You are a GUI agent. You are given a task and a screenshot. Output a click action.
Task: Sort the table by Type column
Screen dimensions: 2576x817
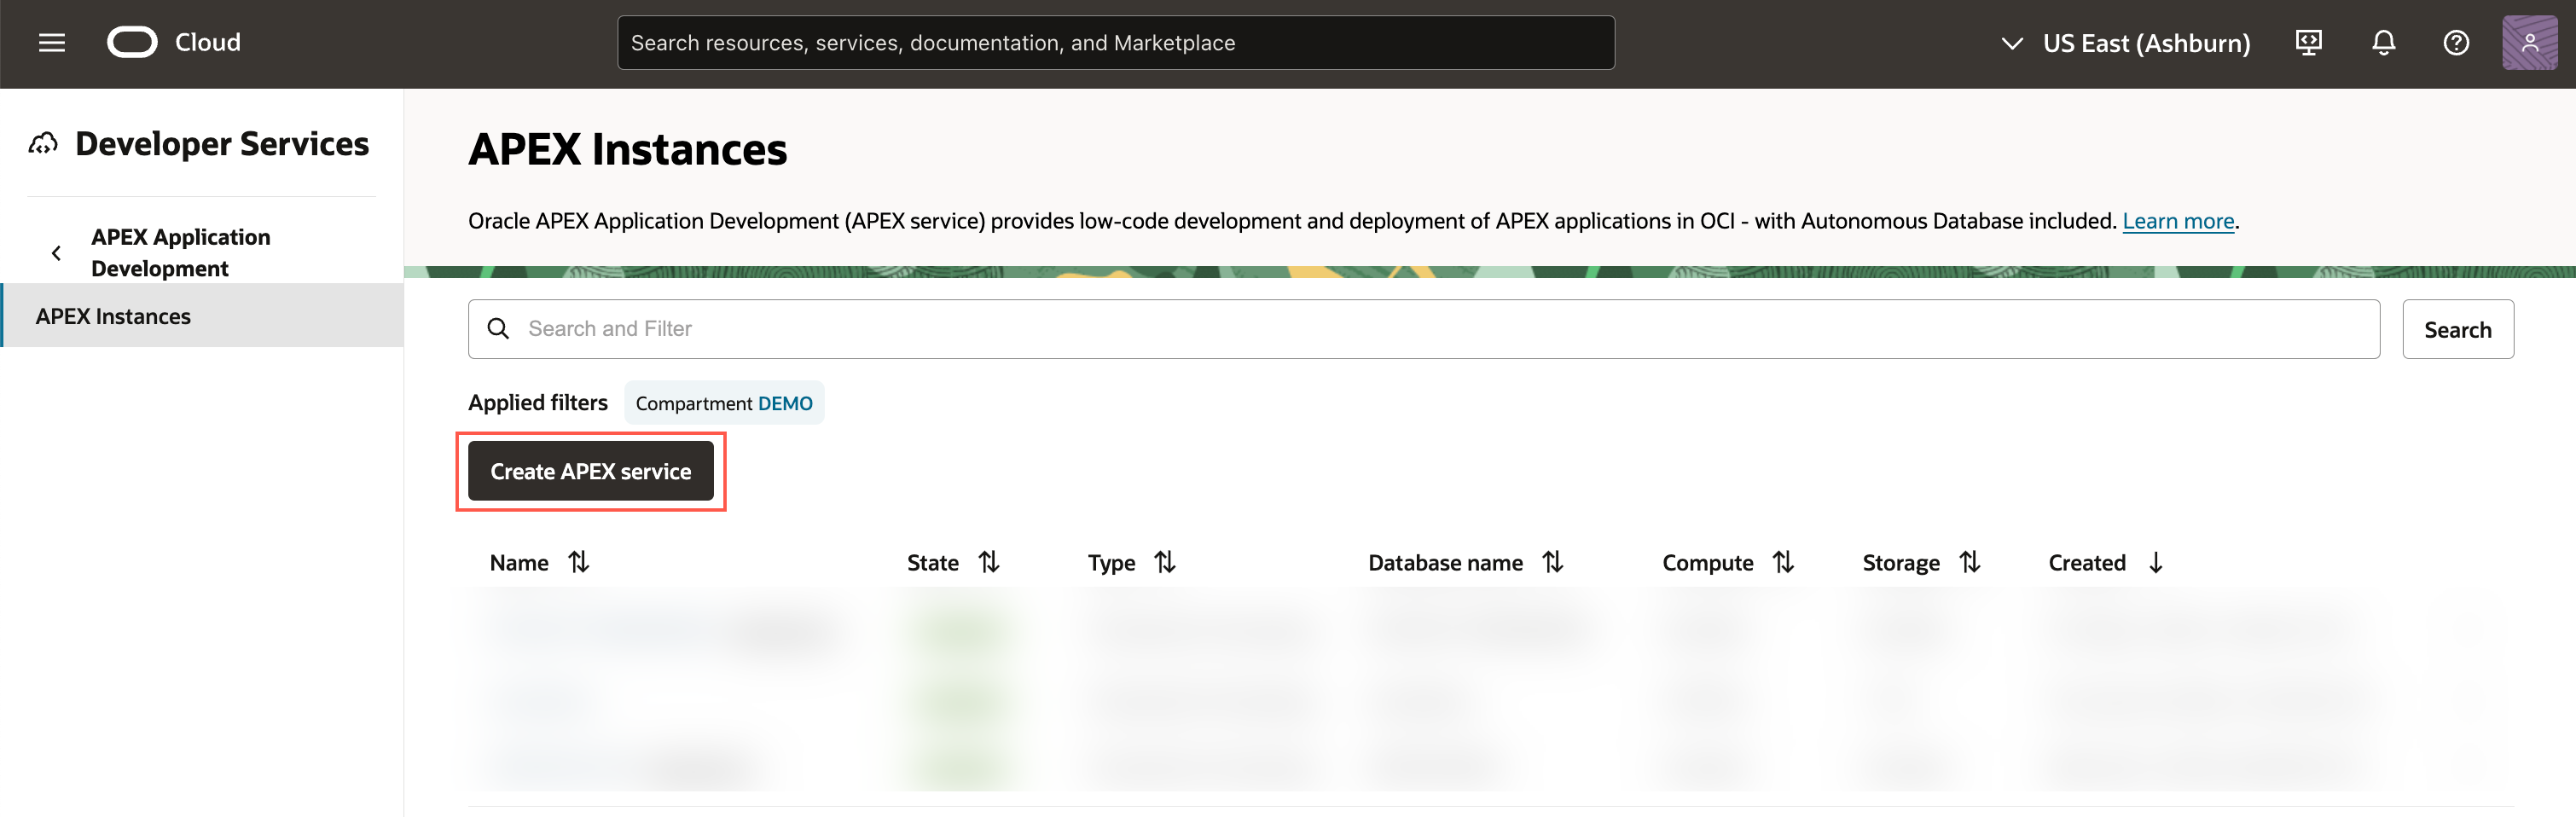point(1165,563)
